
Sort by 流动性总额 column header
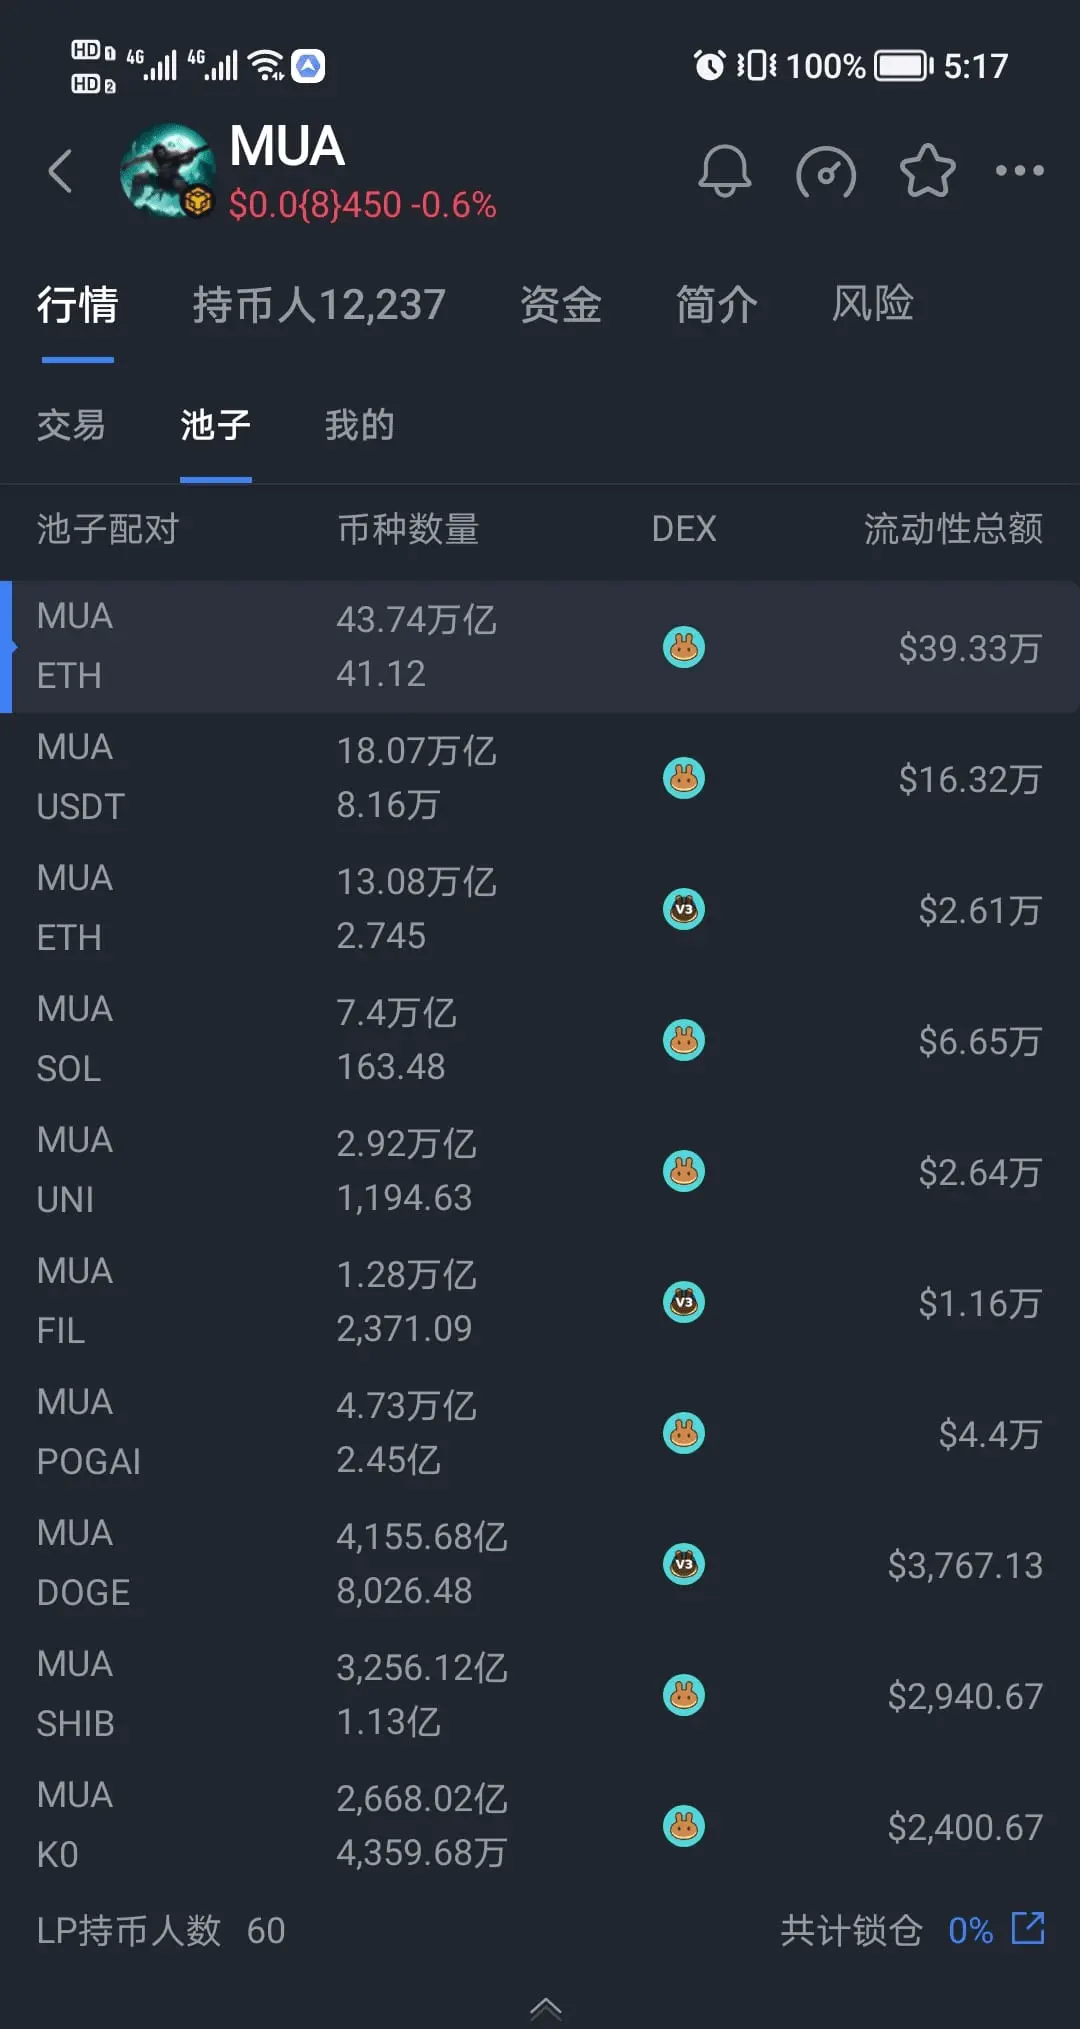pos(953,528)
